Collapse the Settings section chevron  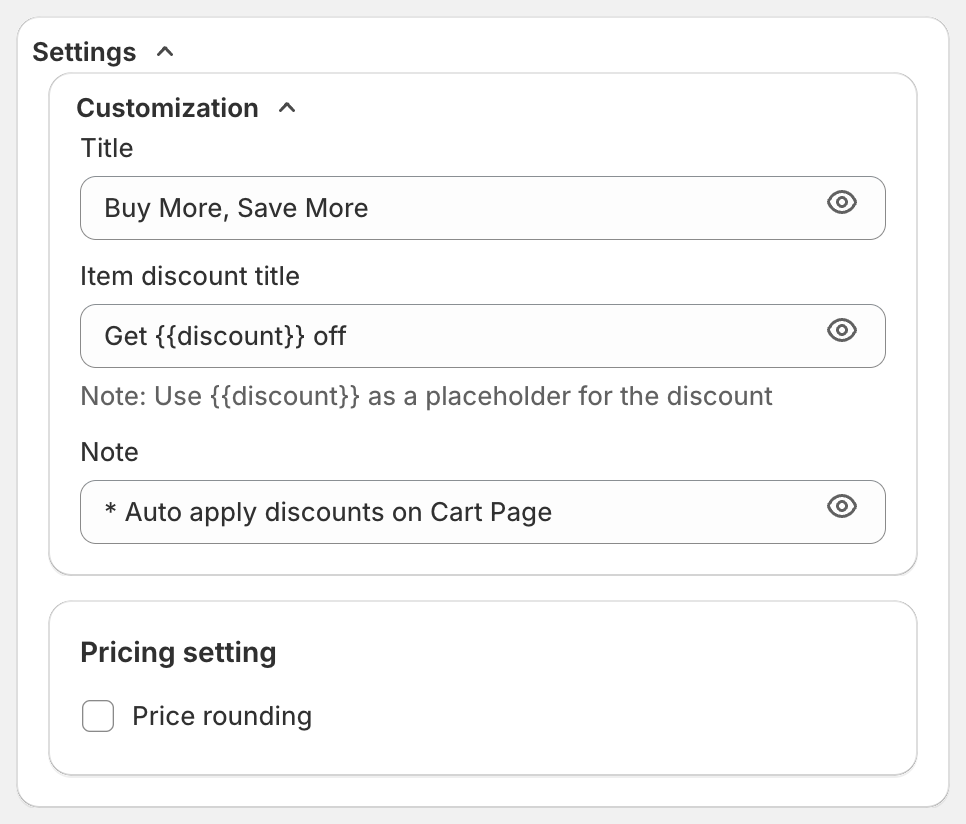[165, 52]
